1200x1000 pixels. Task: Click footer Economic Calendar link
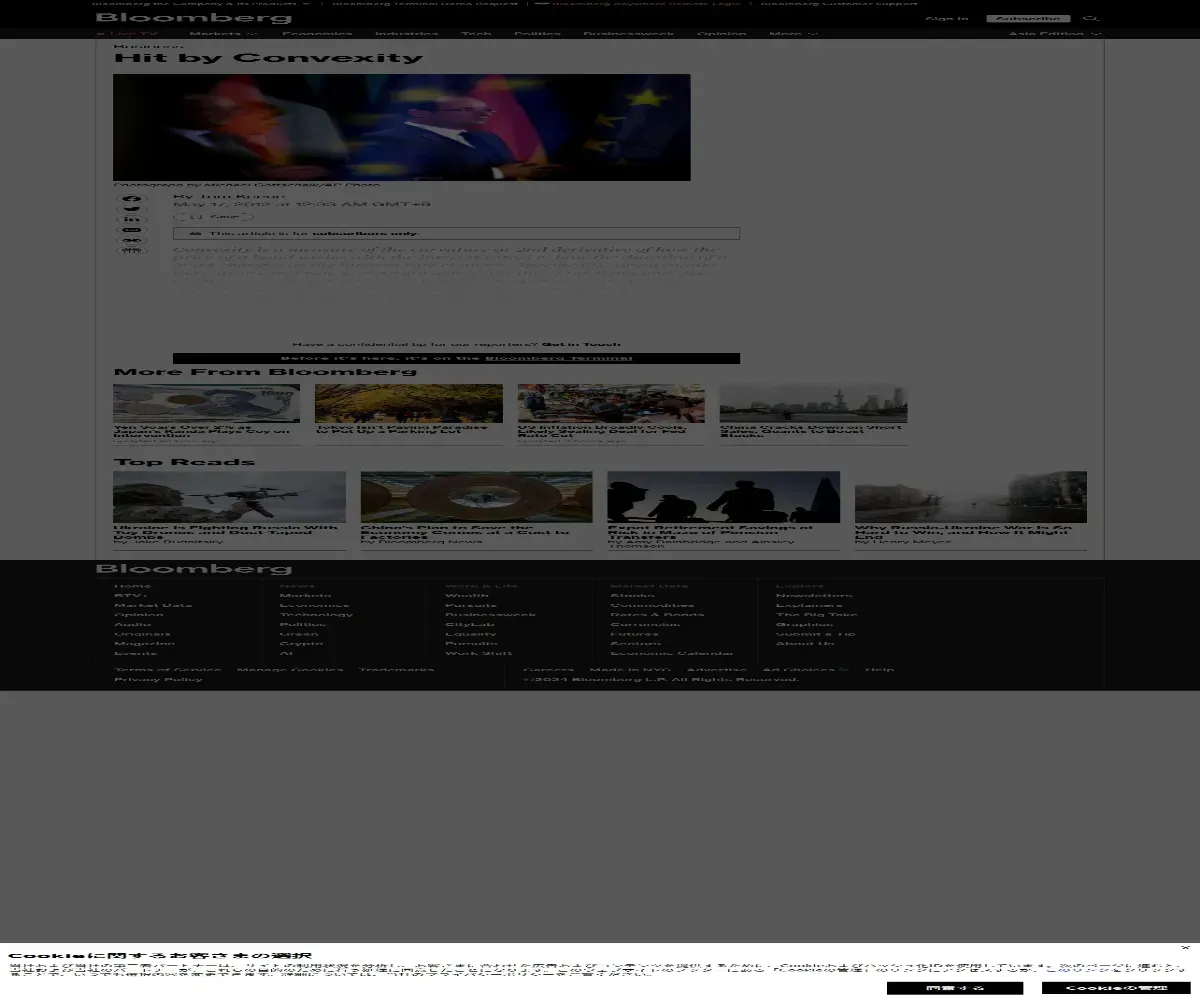click(671, 653)
